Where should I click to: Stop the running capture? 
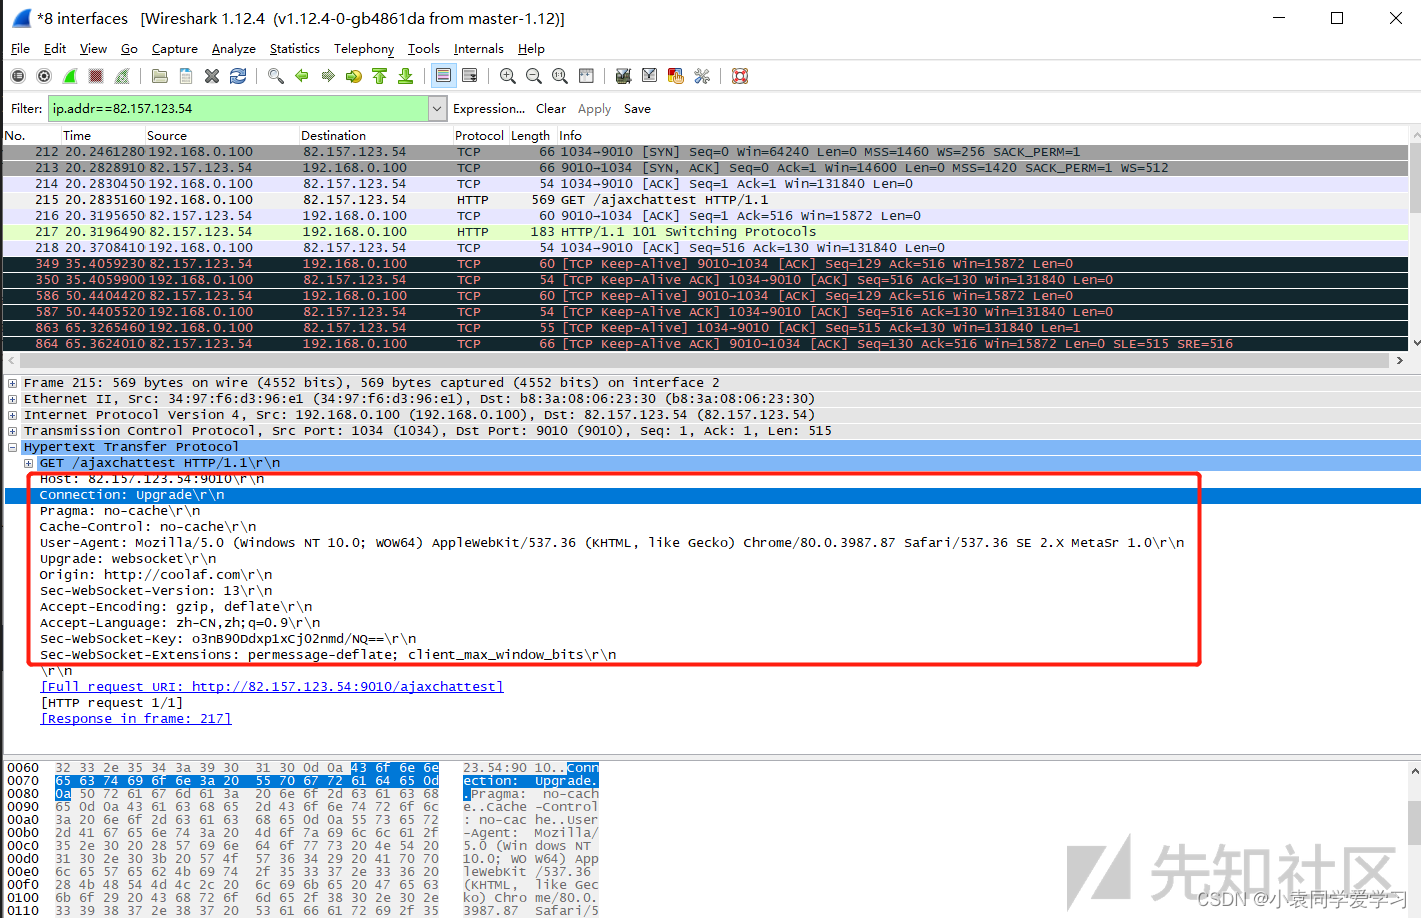point(96,76)
